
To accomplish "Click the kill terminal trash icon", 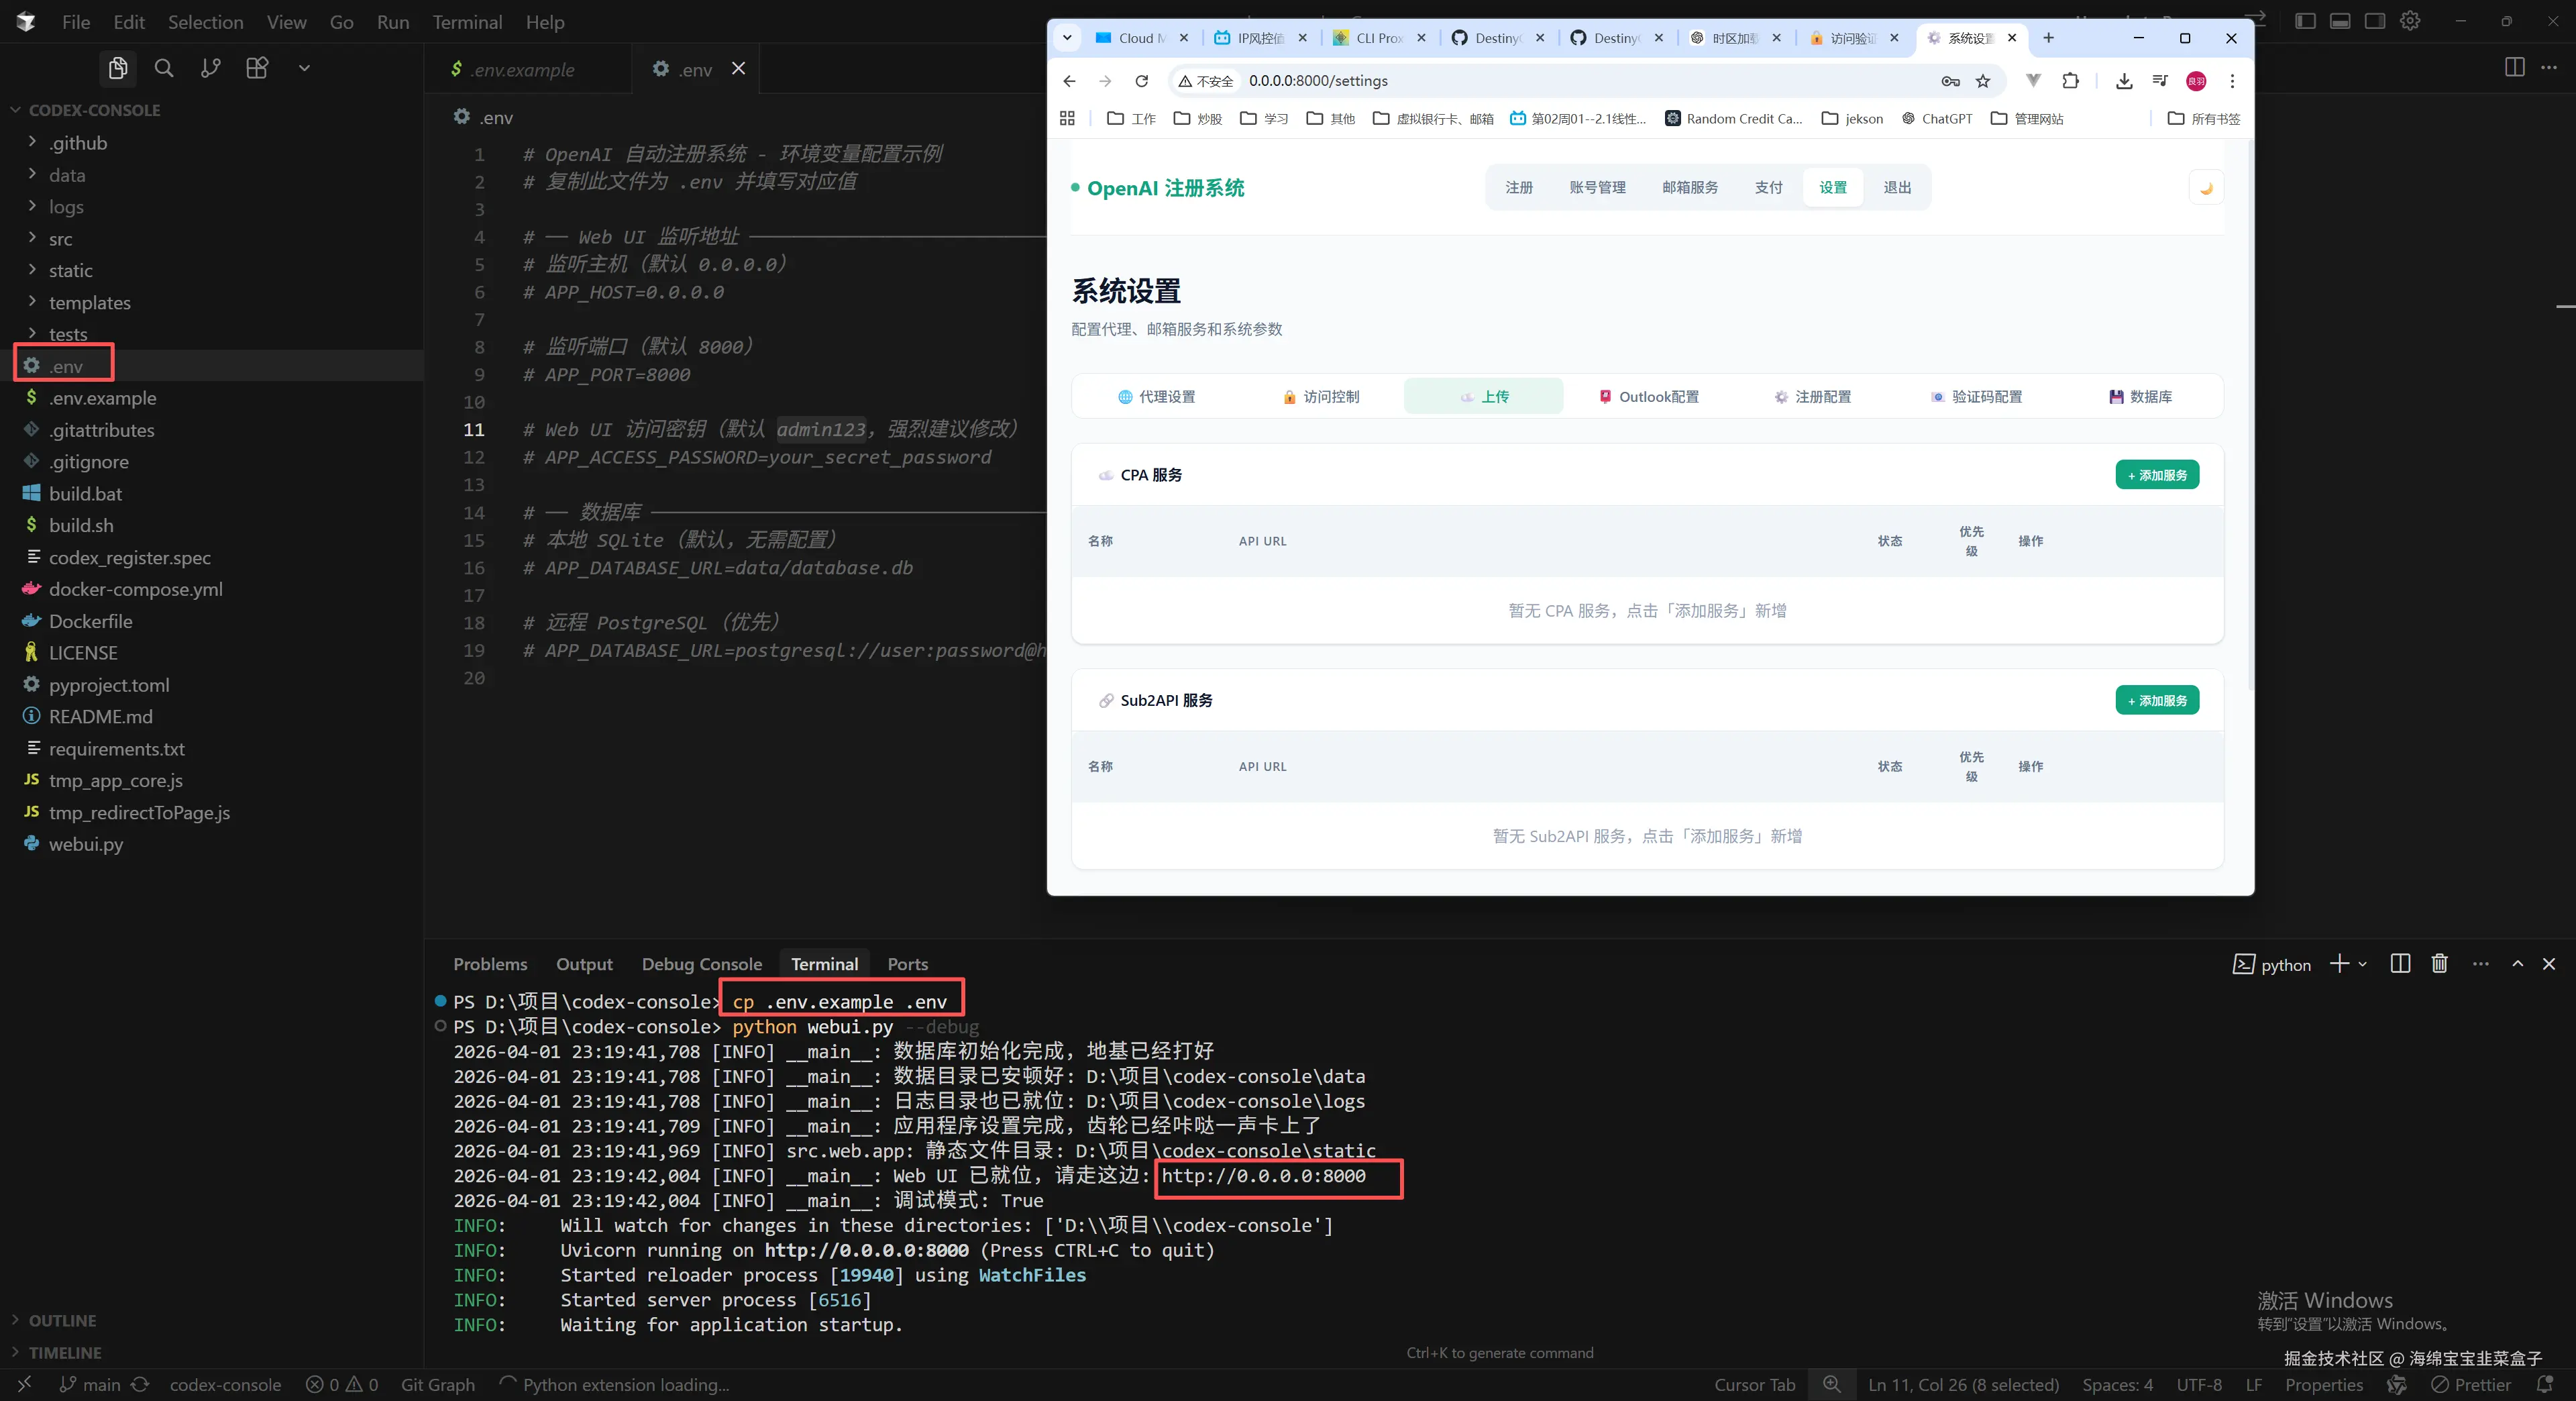I will pyautogui.click(x=2439, y=964).
